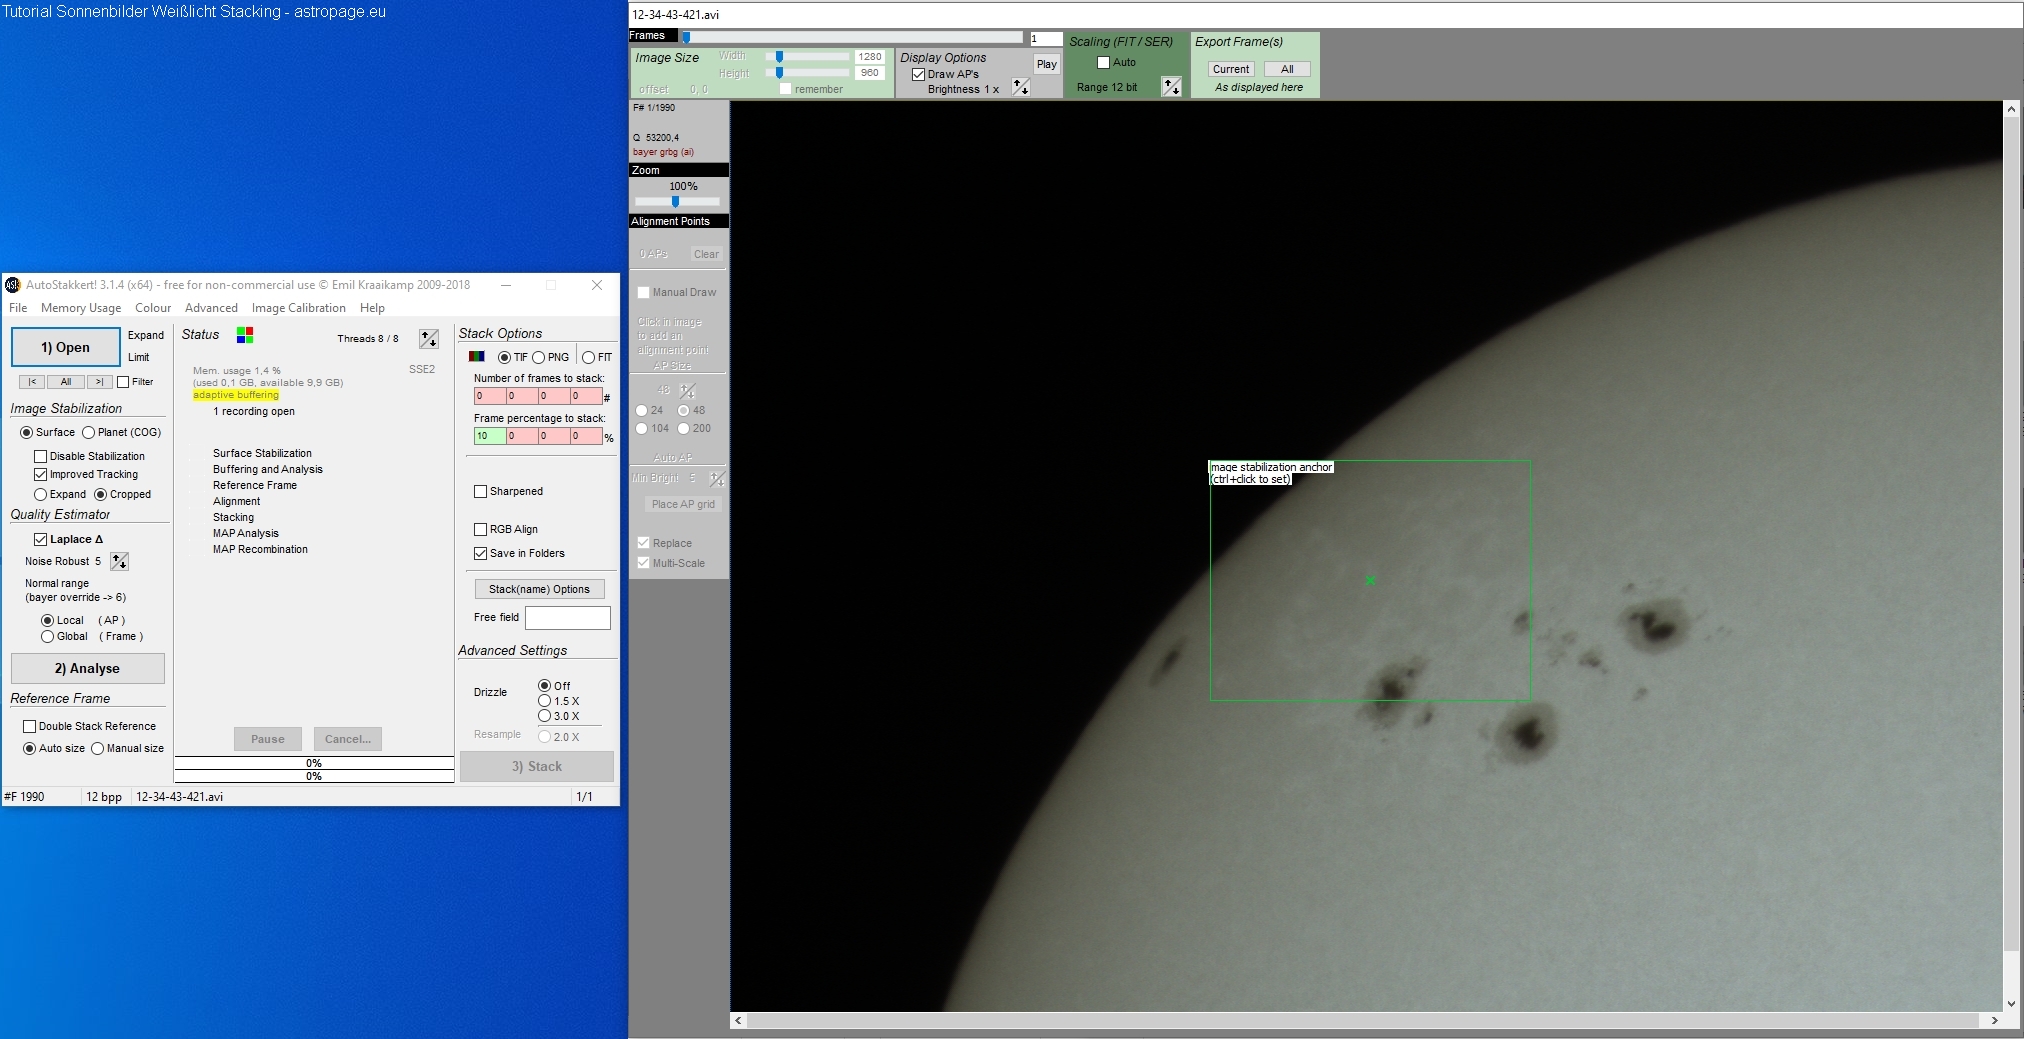Click the AP Size stepper icon
This screenshot has width=2024, height=1039.
coord(688,390)
